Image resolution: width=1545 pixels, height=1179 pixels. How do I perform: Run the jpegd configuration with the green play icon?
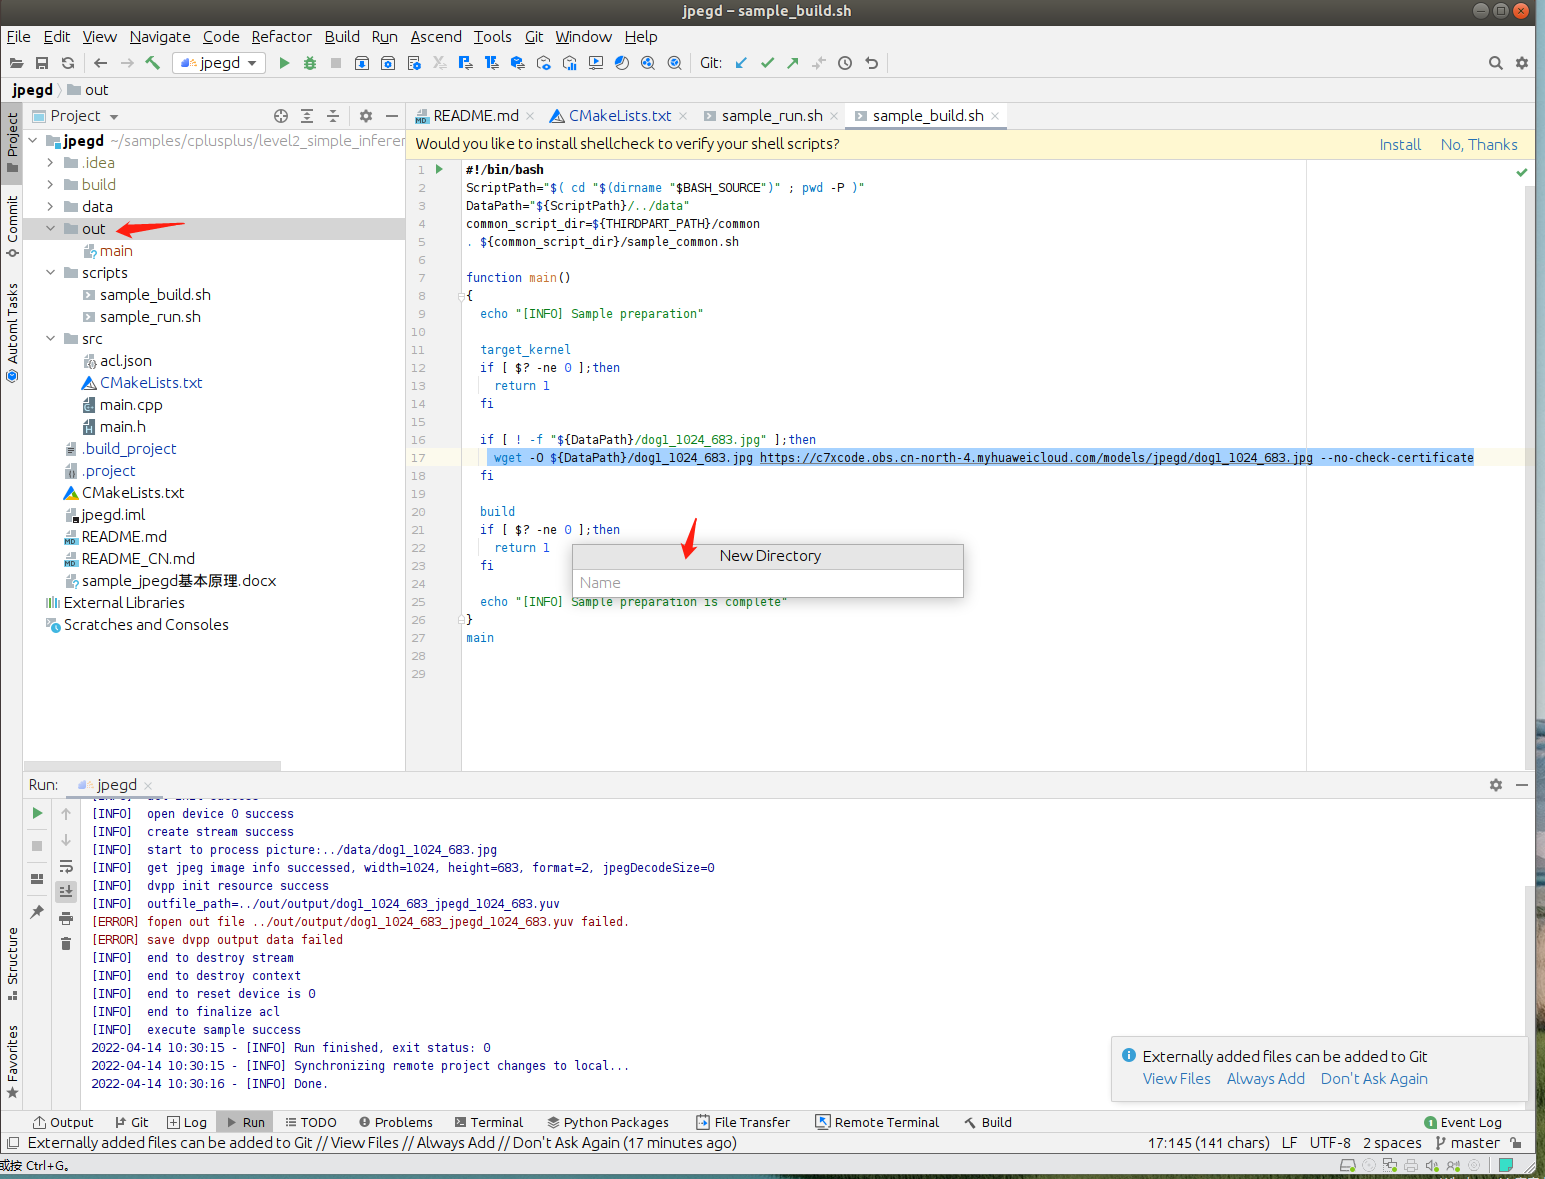pyautogui.click(x=284, y=63)
